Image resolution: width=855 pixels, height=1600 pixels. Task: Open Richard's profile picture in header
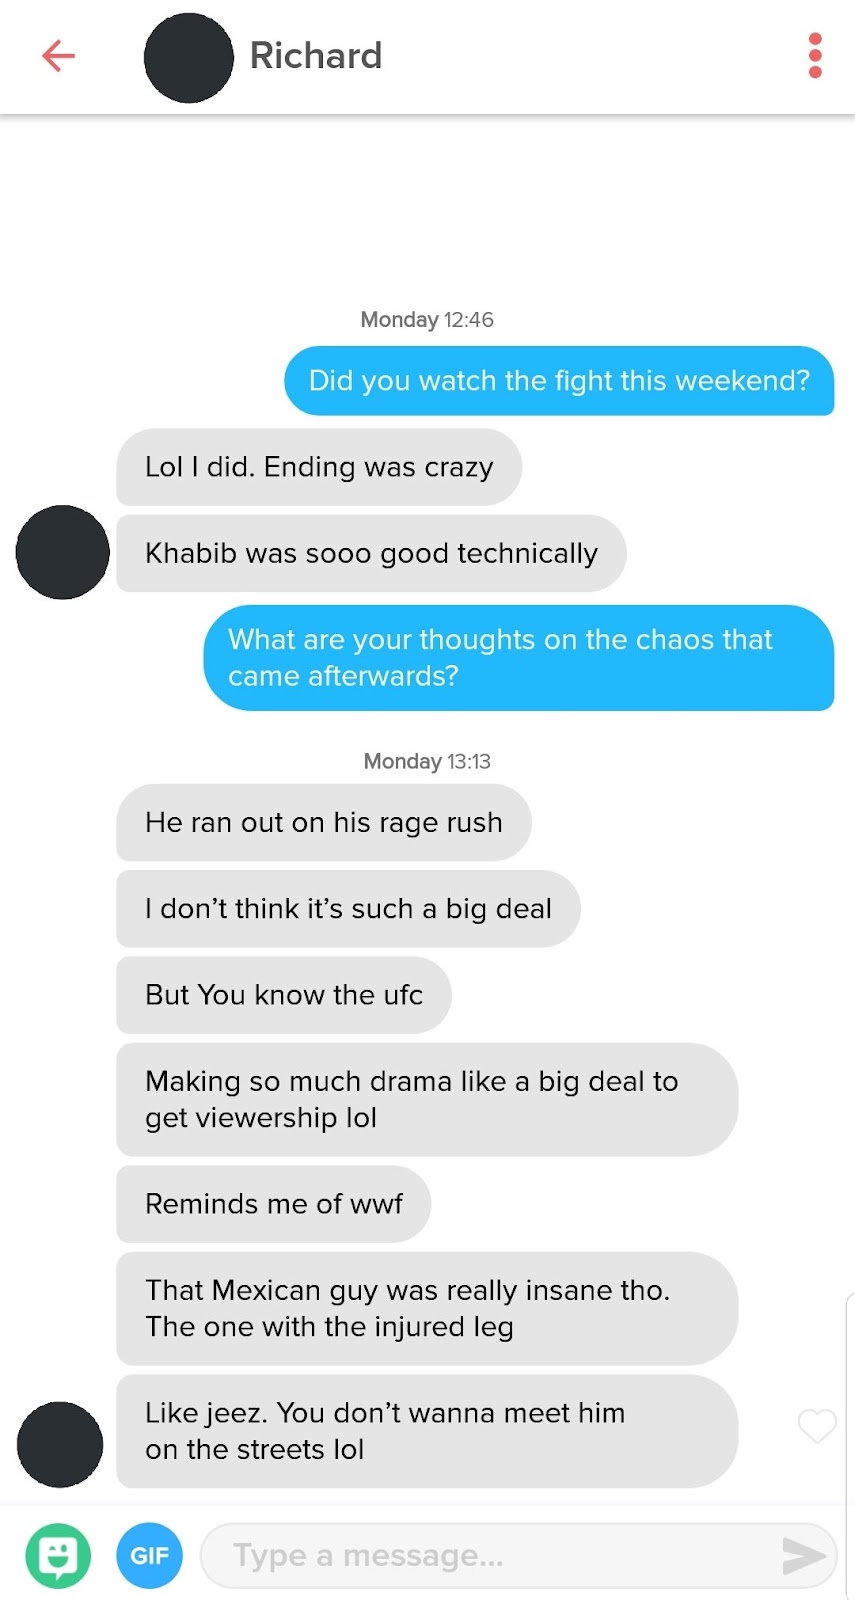189,57
